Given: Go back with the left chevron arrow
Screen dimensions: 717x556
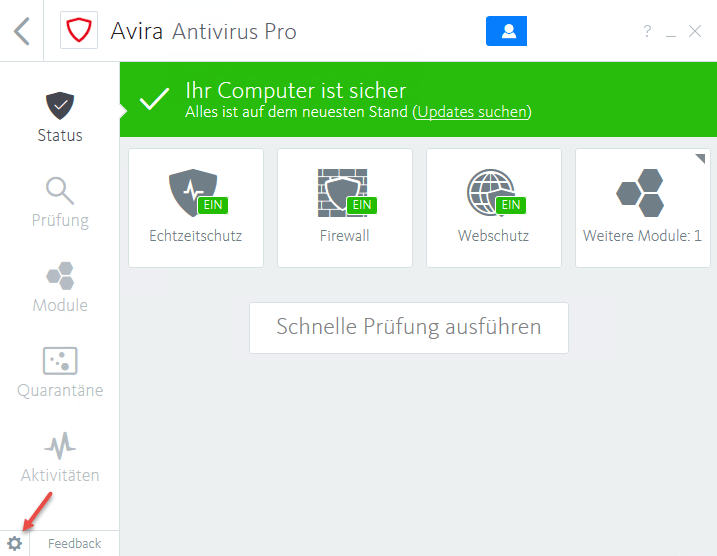Looking at the screenshot, I should [x=21, y=31].
